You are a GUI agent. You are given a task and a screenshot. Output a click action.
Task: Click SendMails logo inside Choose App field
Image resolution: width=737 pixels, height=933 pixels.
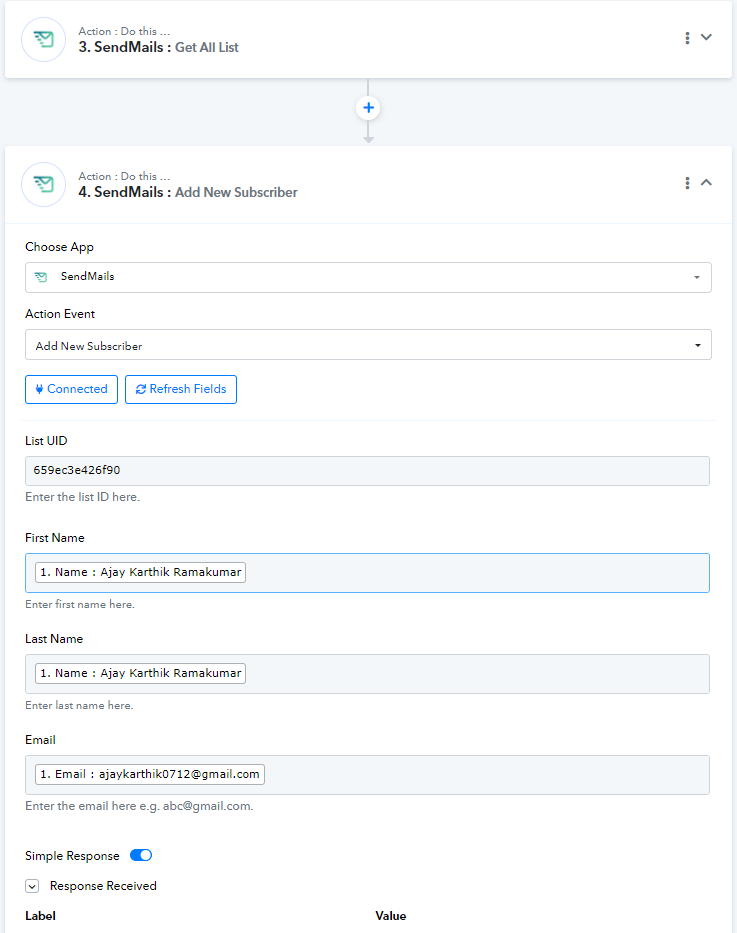pos(41,277)
